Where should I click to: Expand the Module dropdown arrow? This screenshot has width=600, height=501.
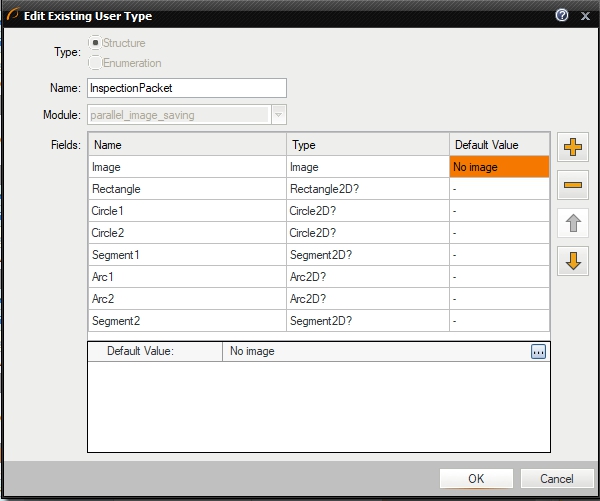tap(278, 115)
